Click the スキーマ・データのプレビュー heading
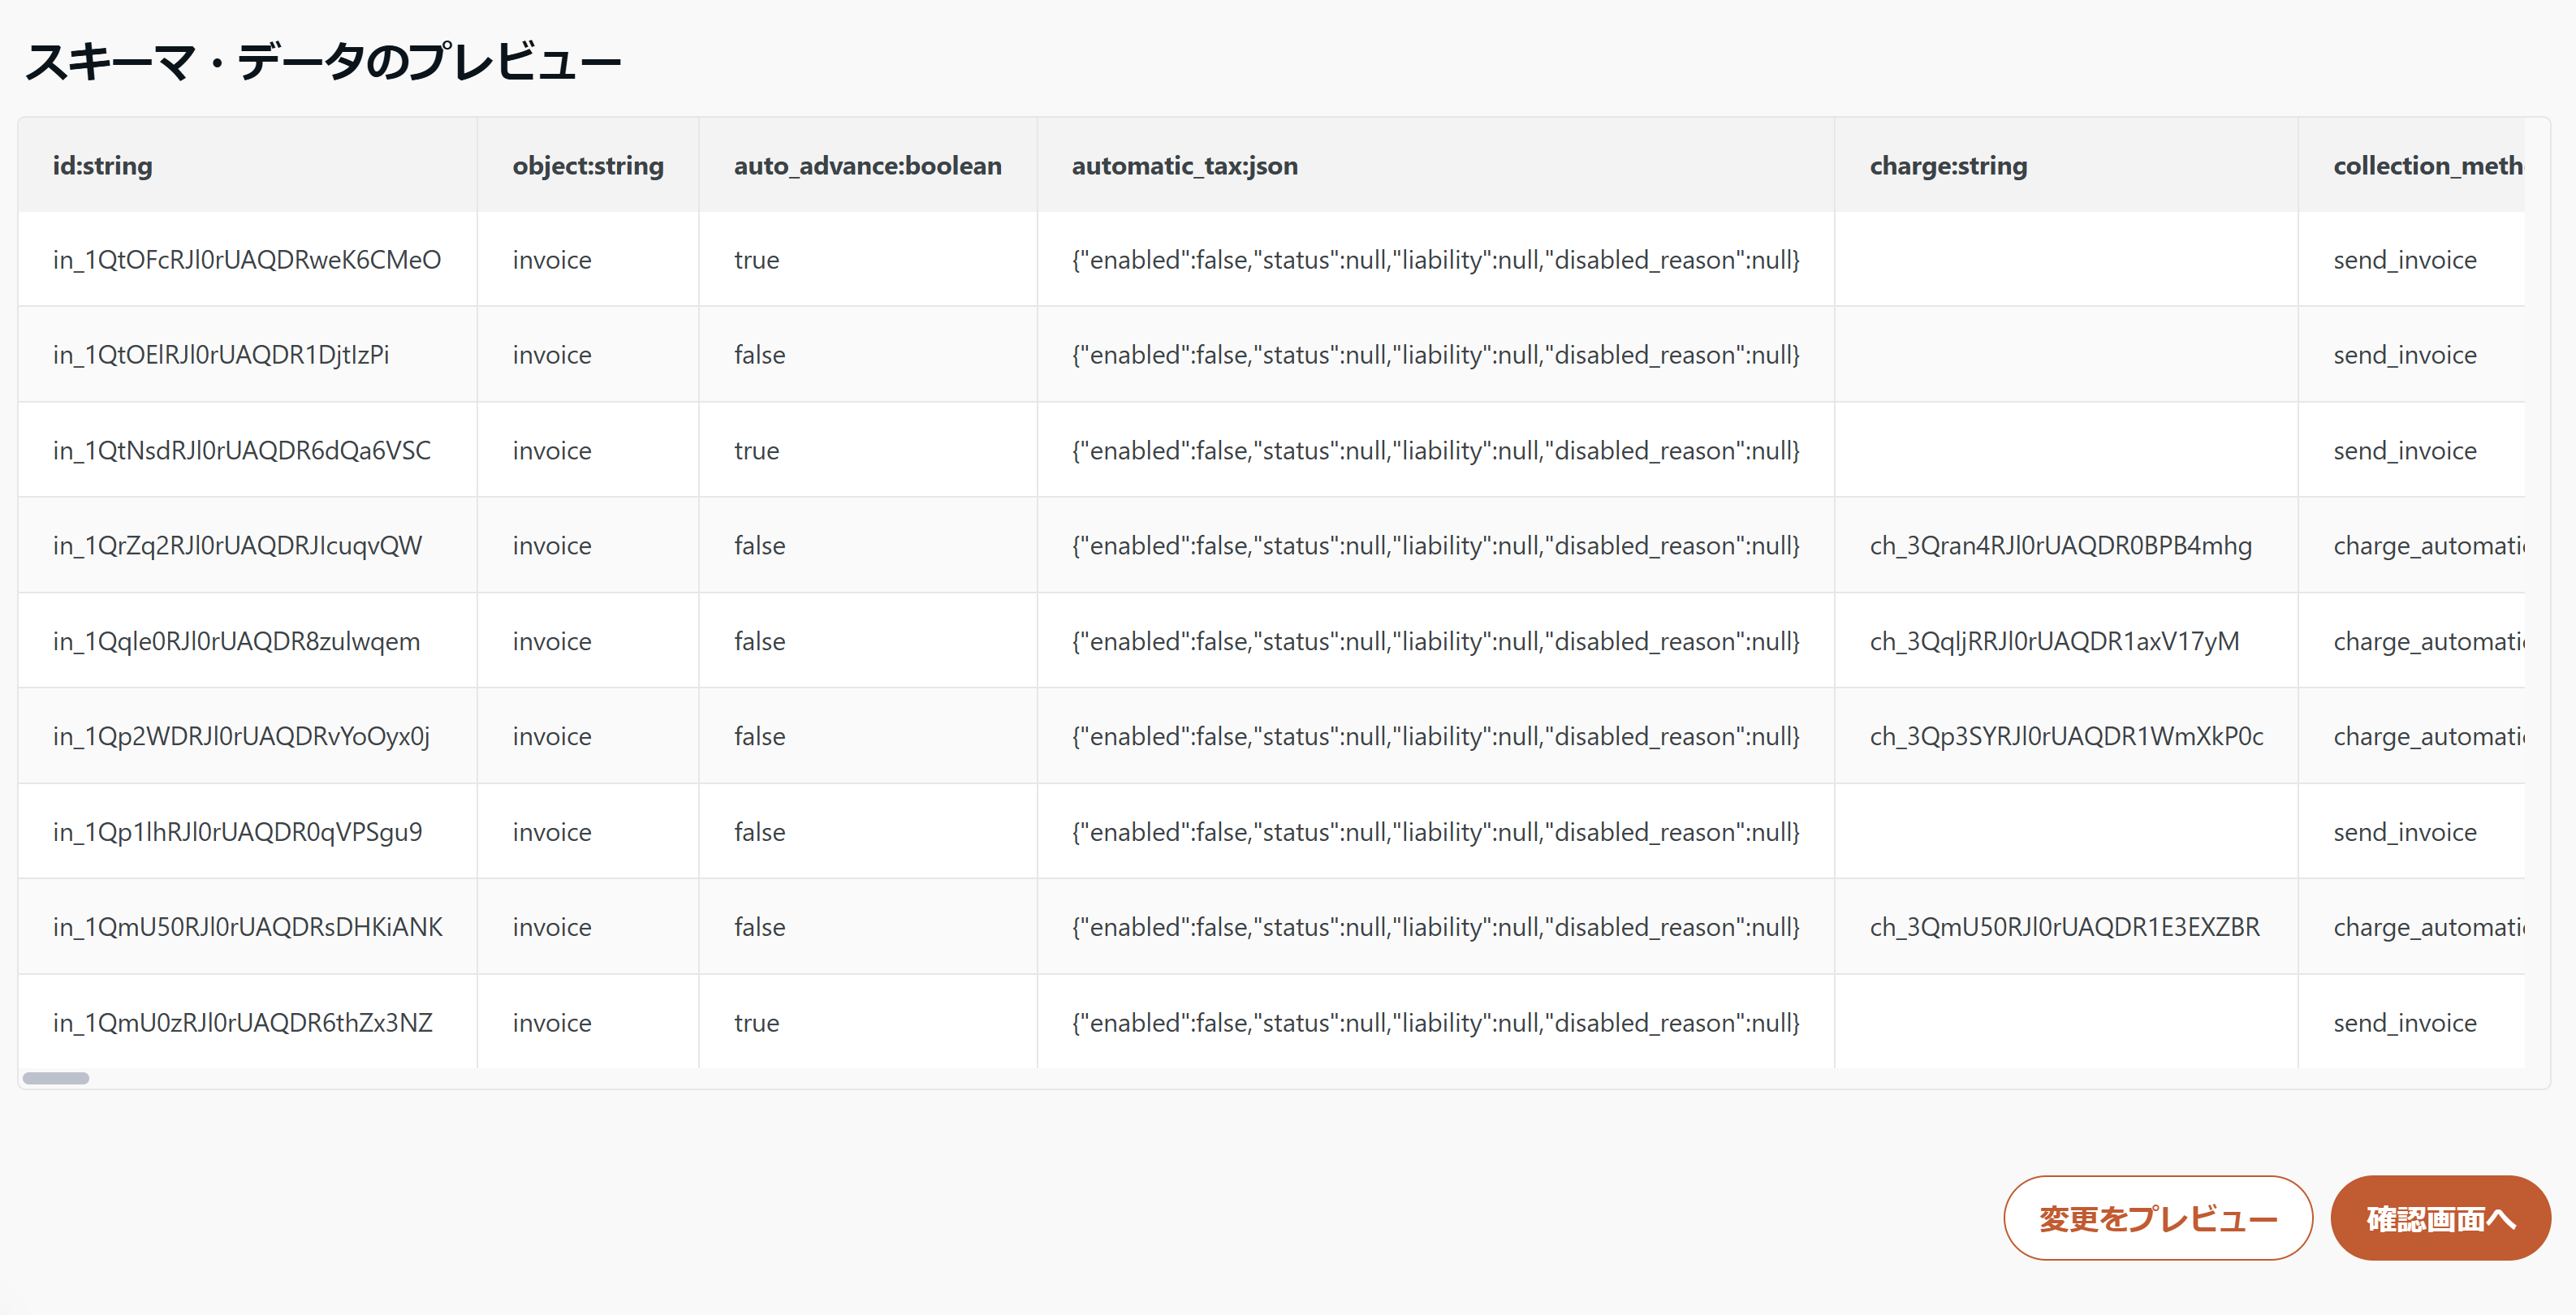The height and width of the screenshot is (1315, 2576). [x=322, y=62]
